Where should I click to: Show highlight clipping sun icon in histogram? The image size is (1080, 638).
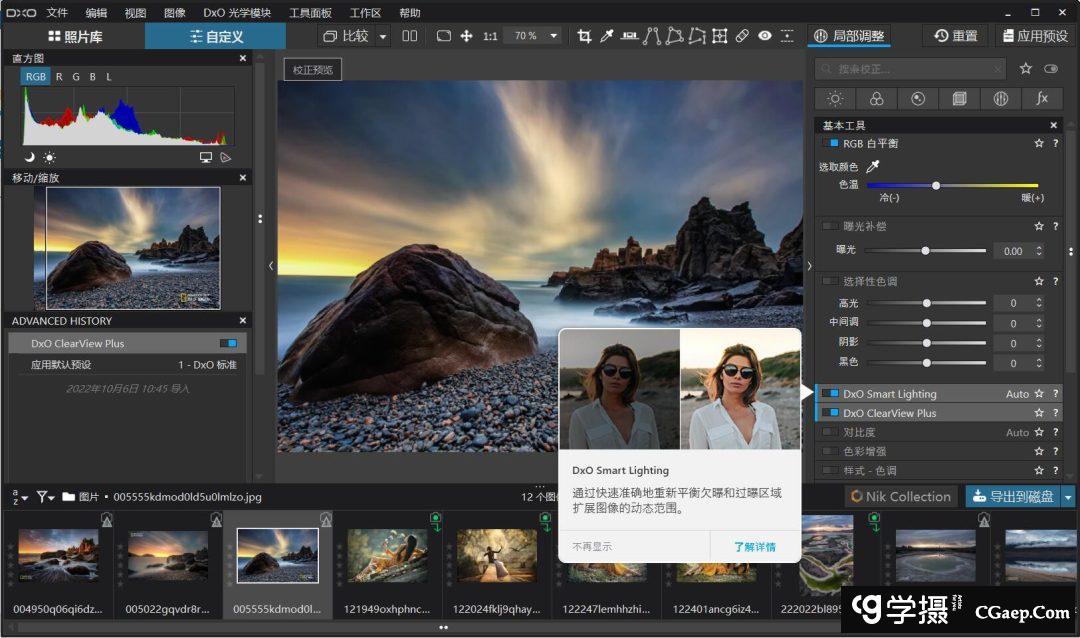(49, 157)
